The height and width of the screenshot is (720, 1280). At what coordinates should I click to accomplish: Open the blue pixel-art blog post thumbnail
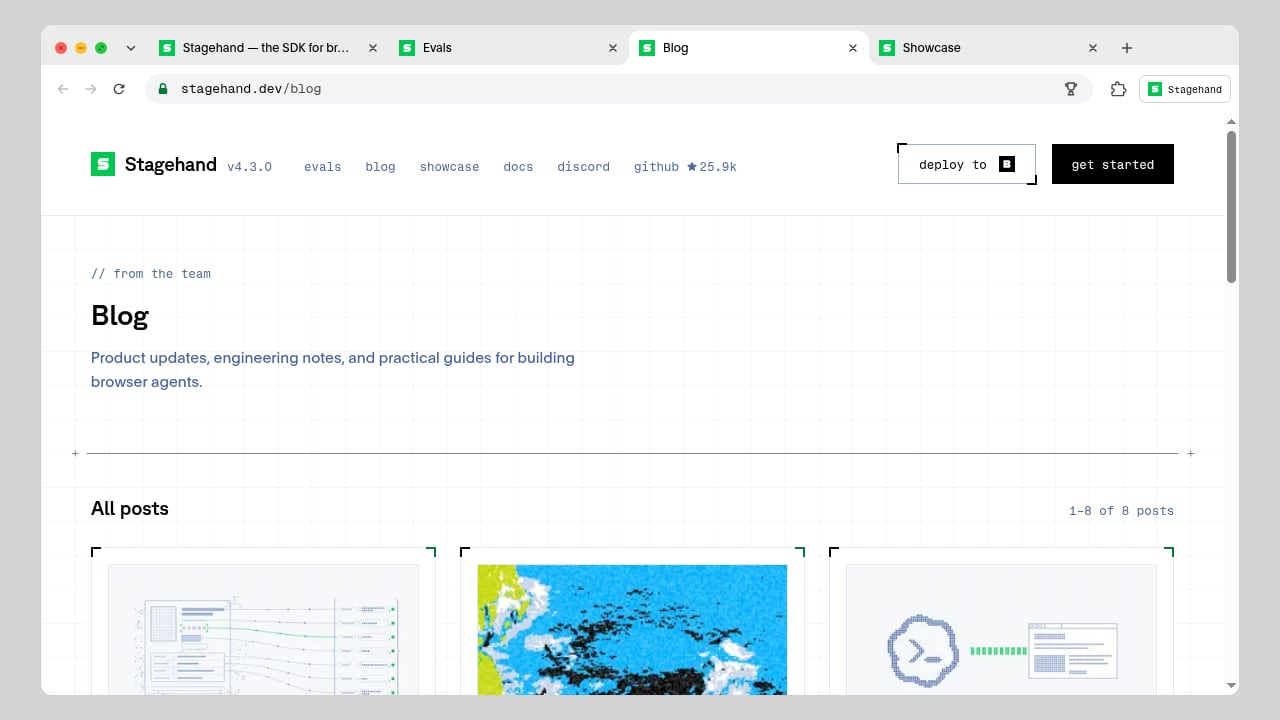[x=632, y=629]
